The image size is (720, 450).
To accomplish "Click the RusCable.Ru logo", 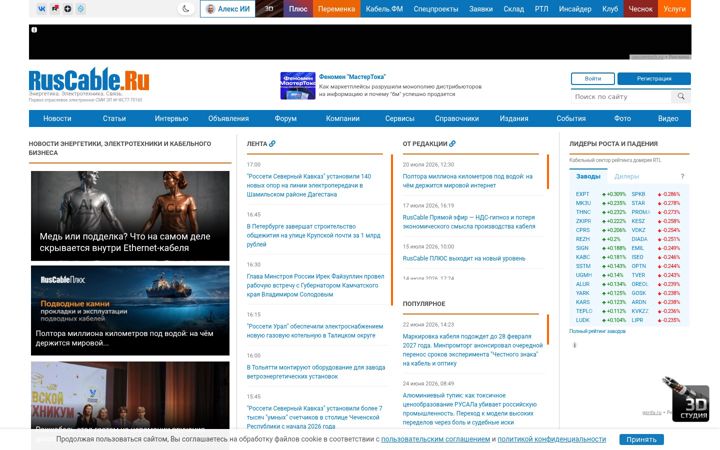I will coord(89,80).
